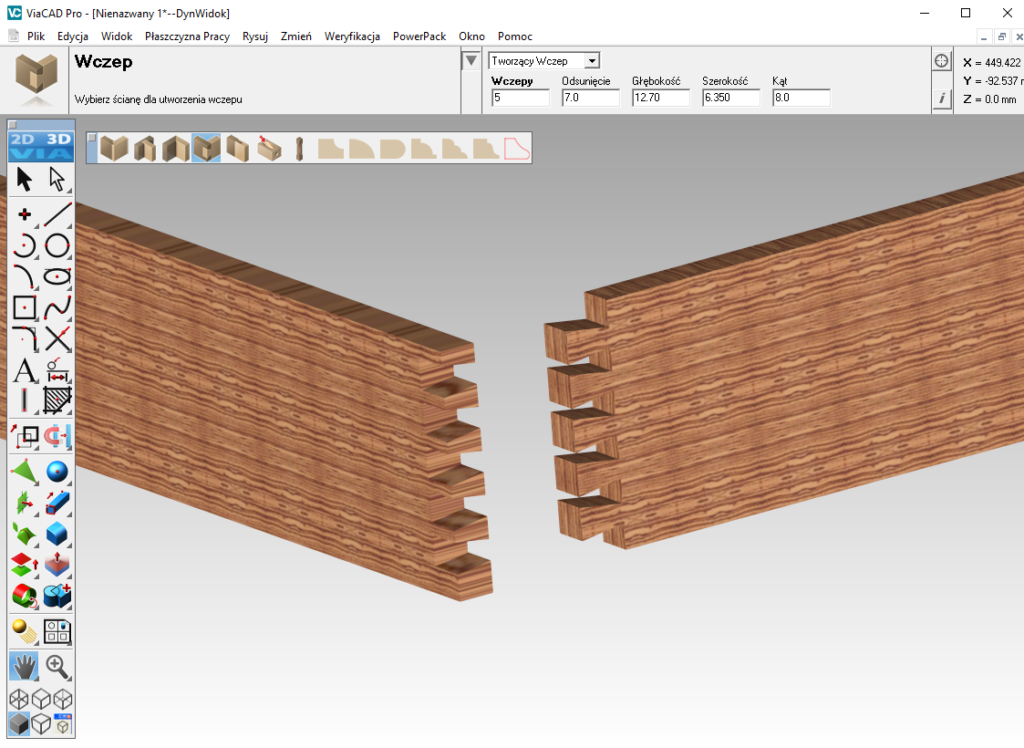Select the blue extrude solid tool
Viewport: 1024px width, 748px height.
(57, 503)
